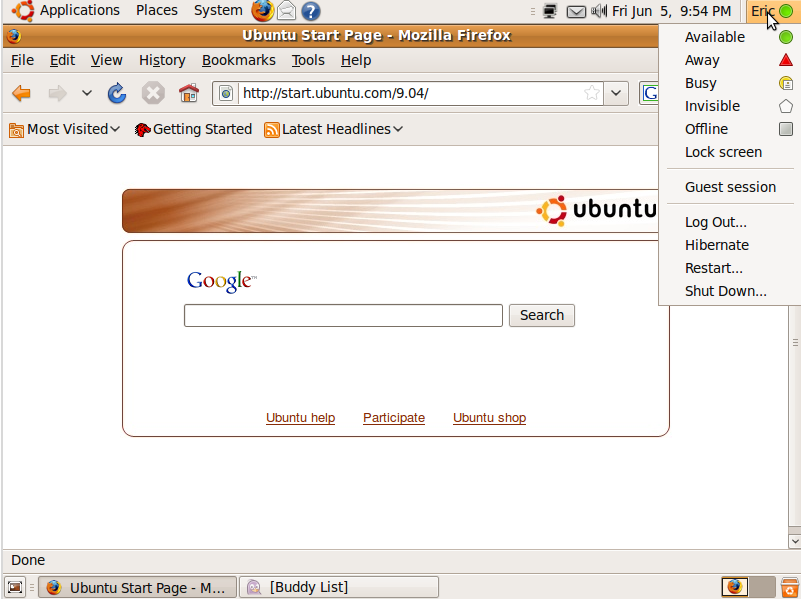Open the address bar history dropdown
Image resolution: width=801 pixels, height=599 pixels.
[x=616, y=93]
